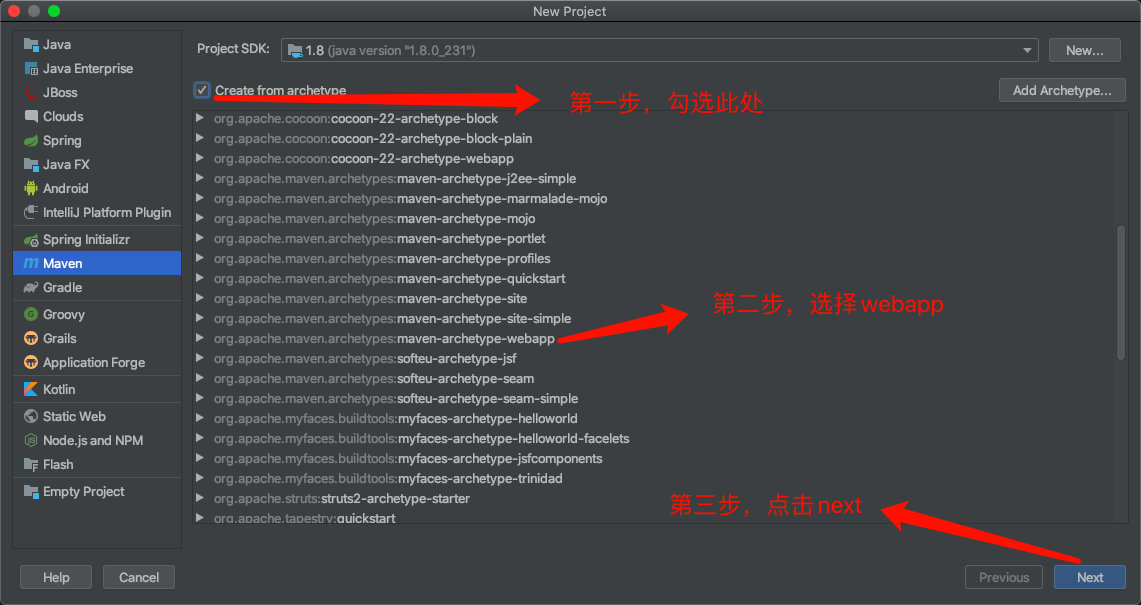This screenshot has height=605, width=1141.
Task: Select myfaces-archetype-helloworld-facelets entry
Action: pos(421,438)
